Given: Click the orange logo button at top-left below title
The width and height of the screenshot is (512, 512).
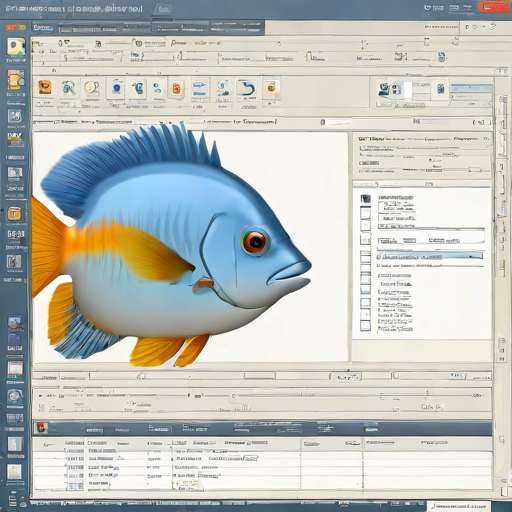Looking at the screenshot, I should point(15,28).
